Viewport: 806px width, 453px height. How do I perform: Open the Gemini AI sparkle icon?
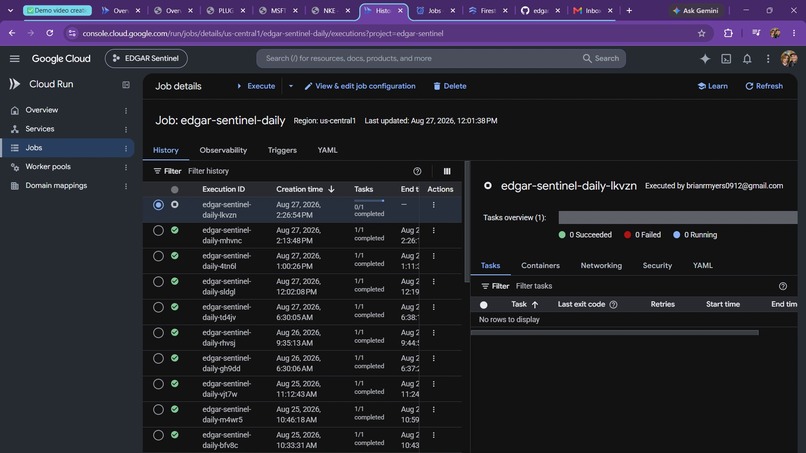coord(705,59)
